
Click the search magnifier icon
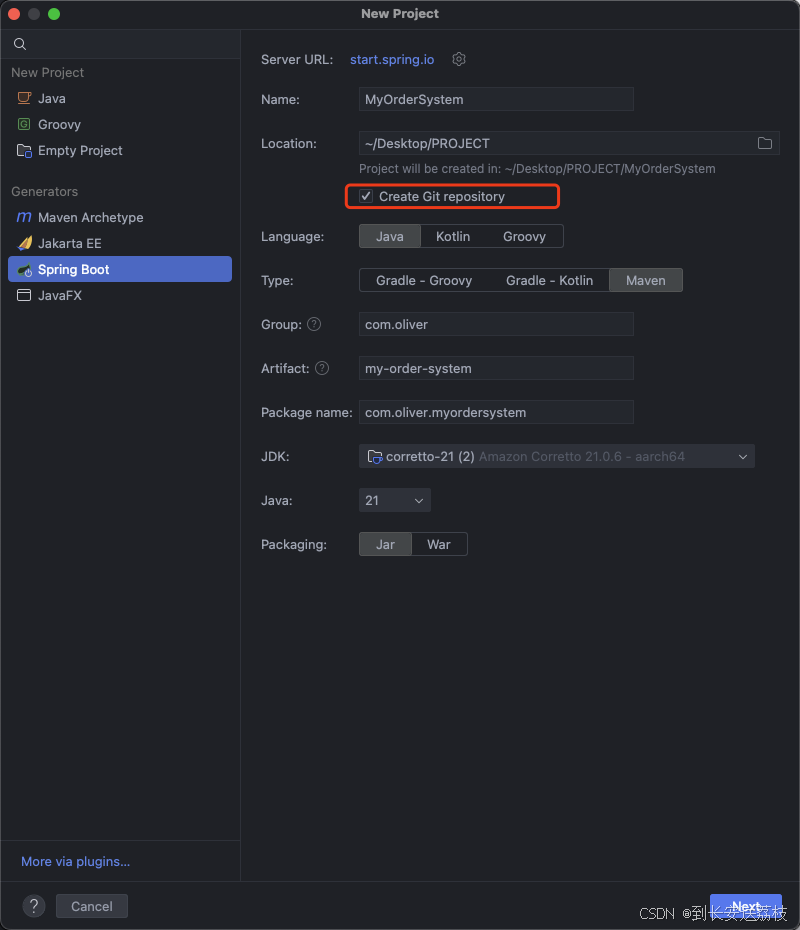[x=20, y=44]
